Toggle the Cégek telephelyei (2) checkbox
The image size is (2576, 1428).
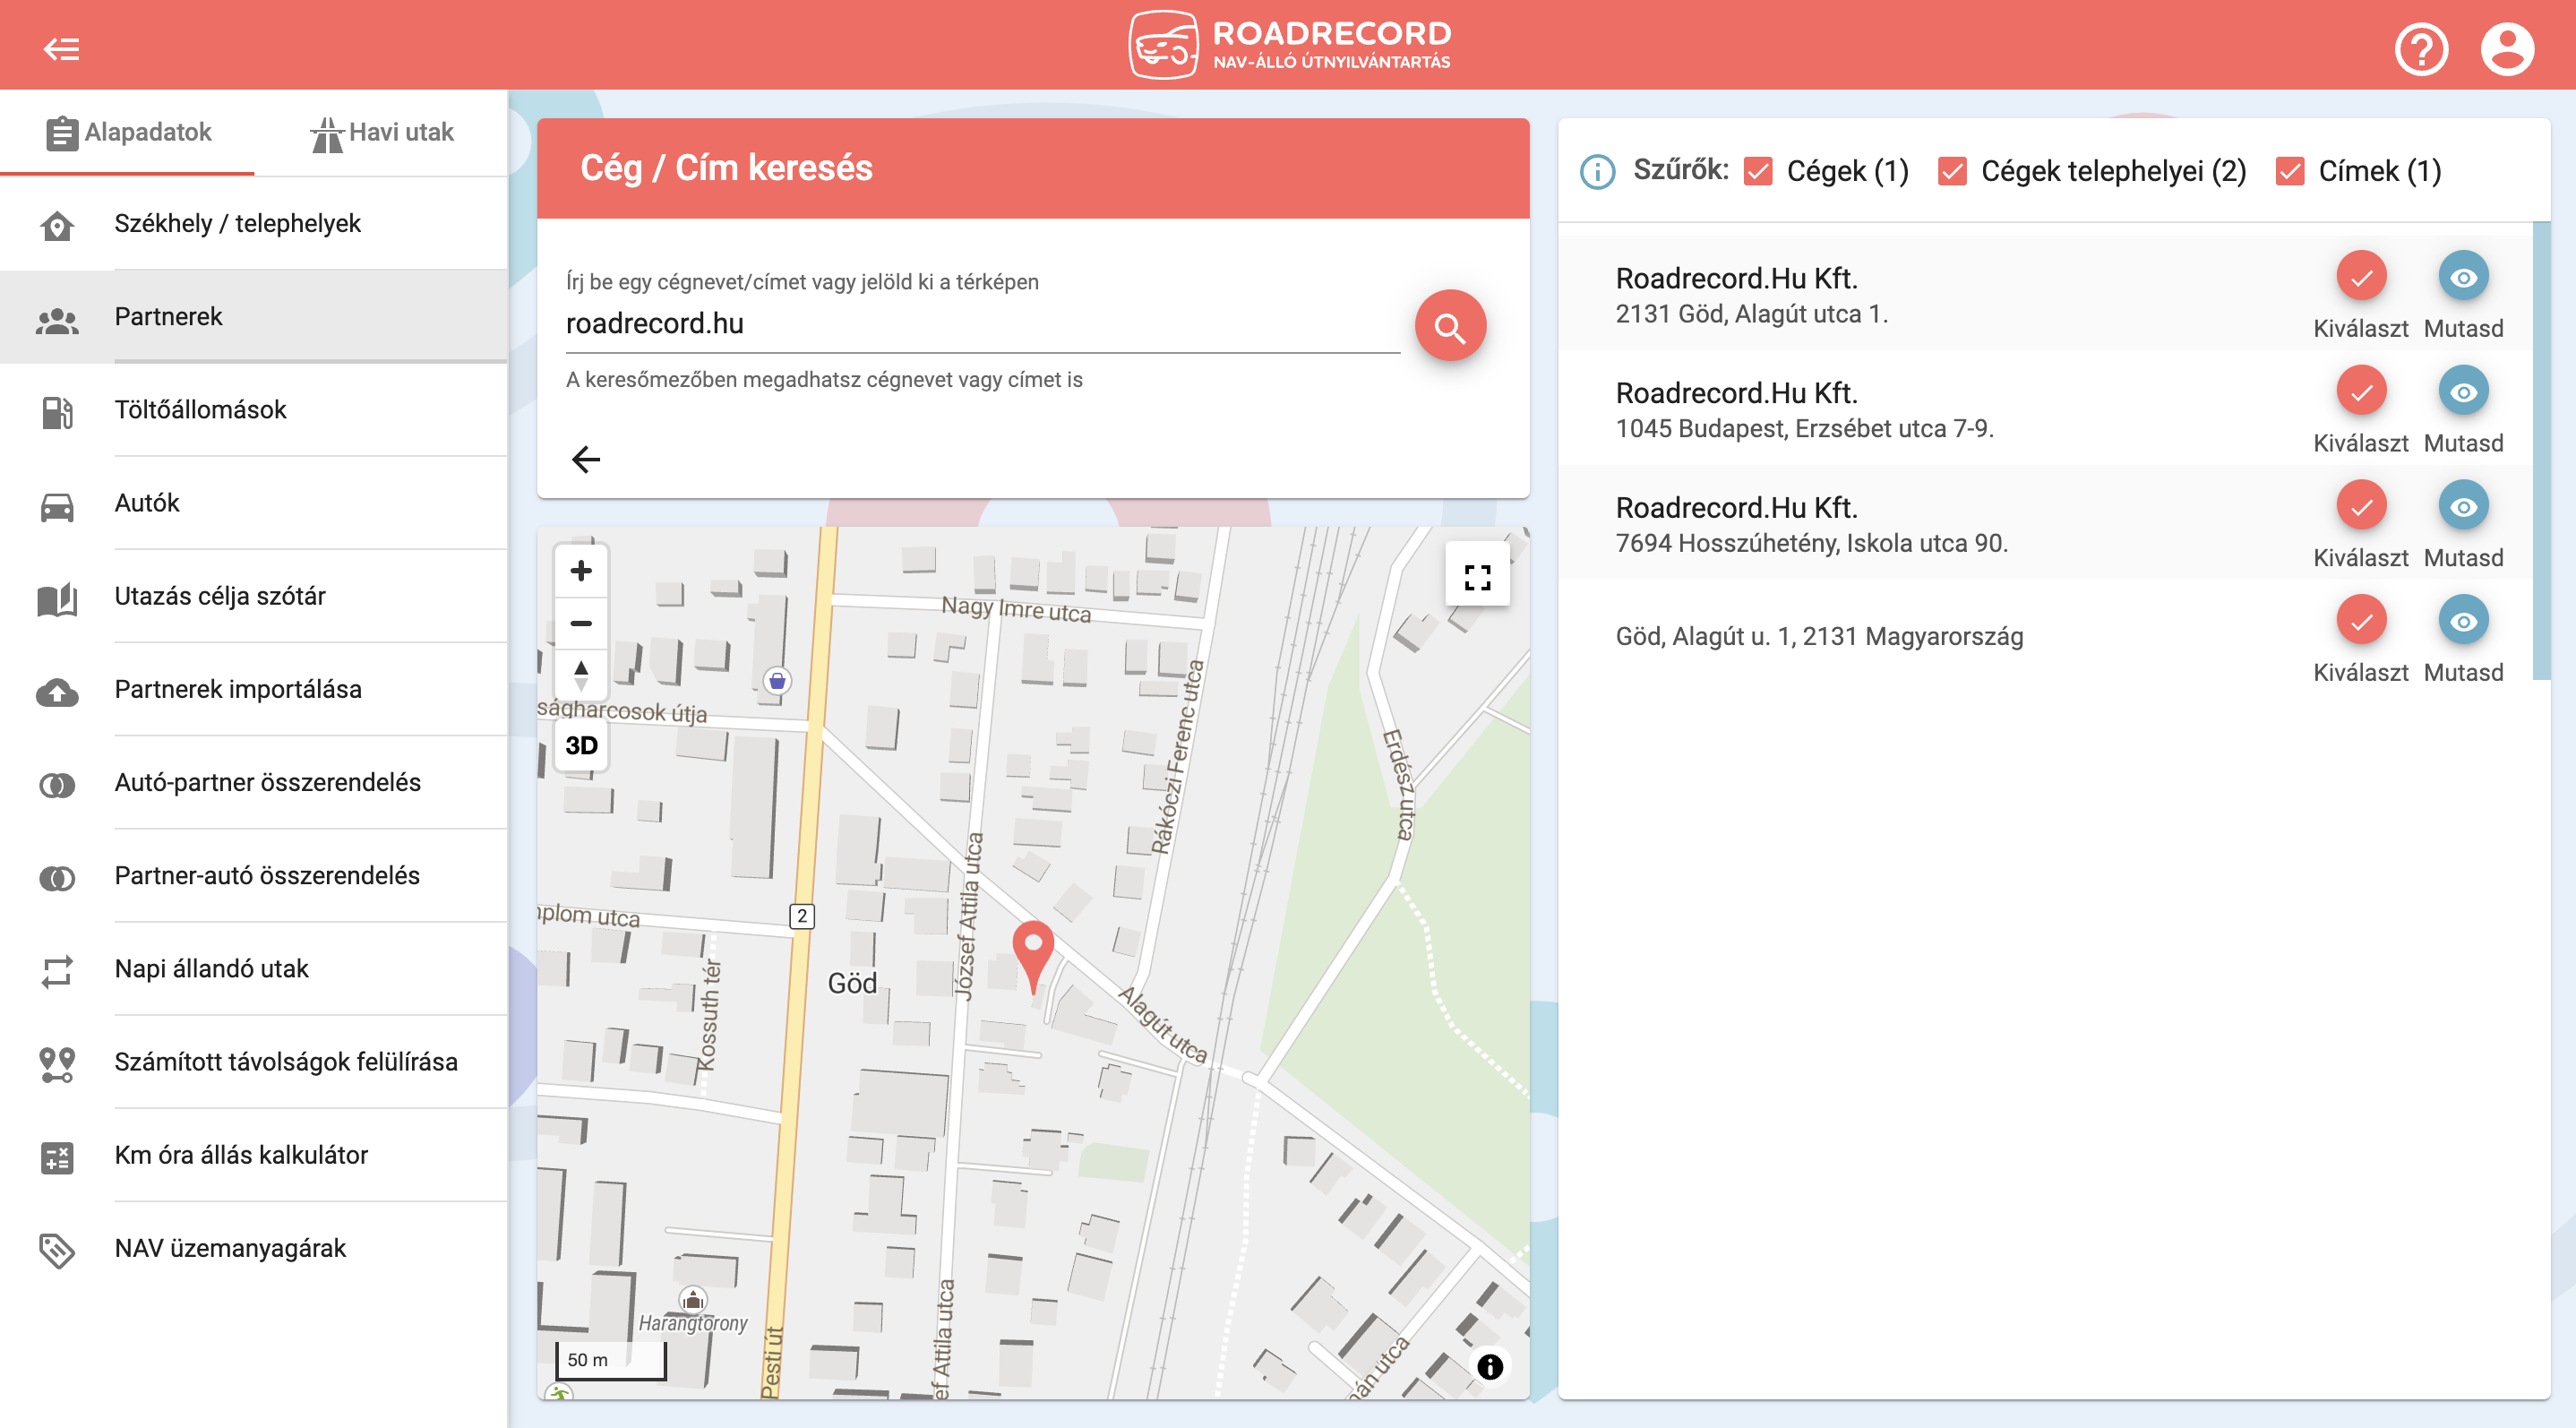1952,172
